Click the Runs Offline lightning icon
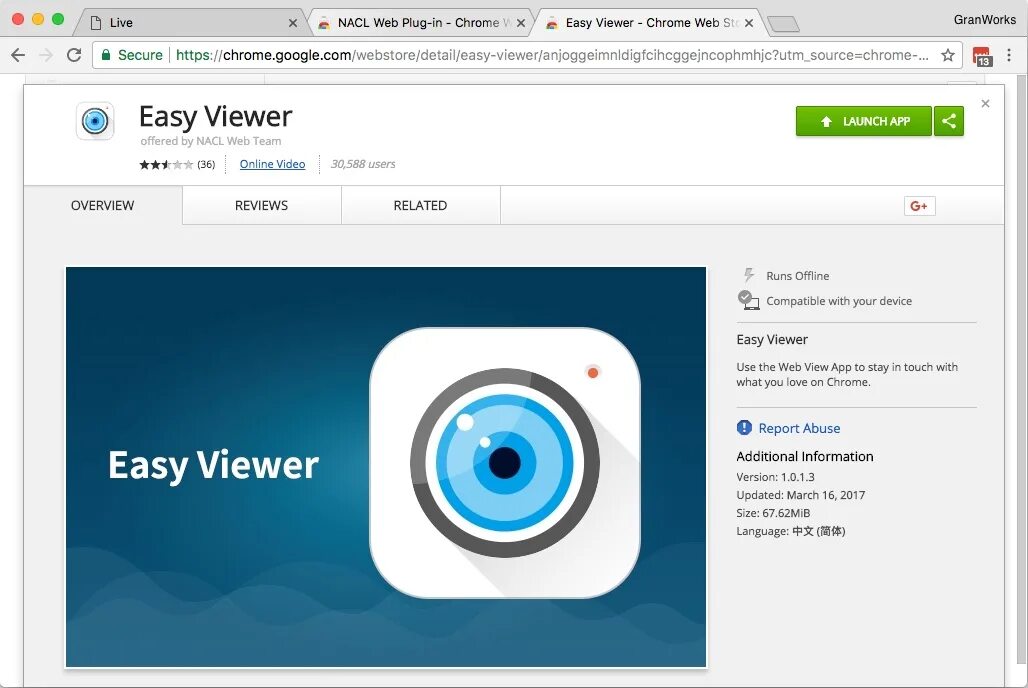The image size is (1028, 688). pos(749,275)
